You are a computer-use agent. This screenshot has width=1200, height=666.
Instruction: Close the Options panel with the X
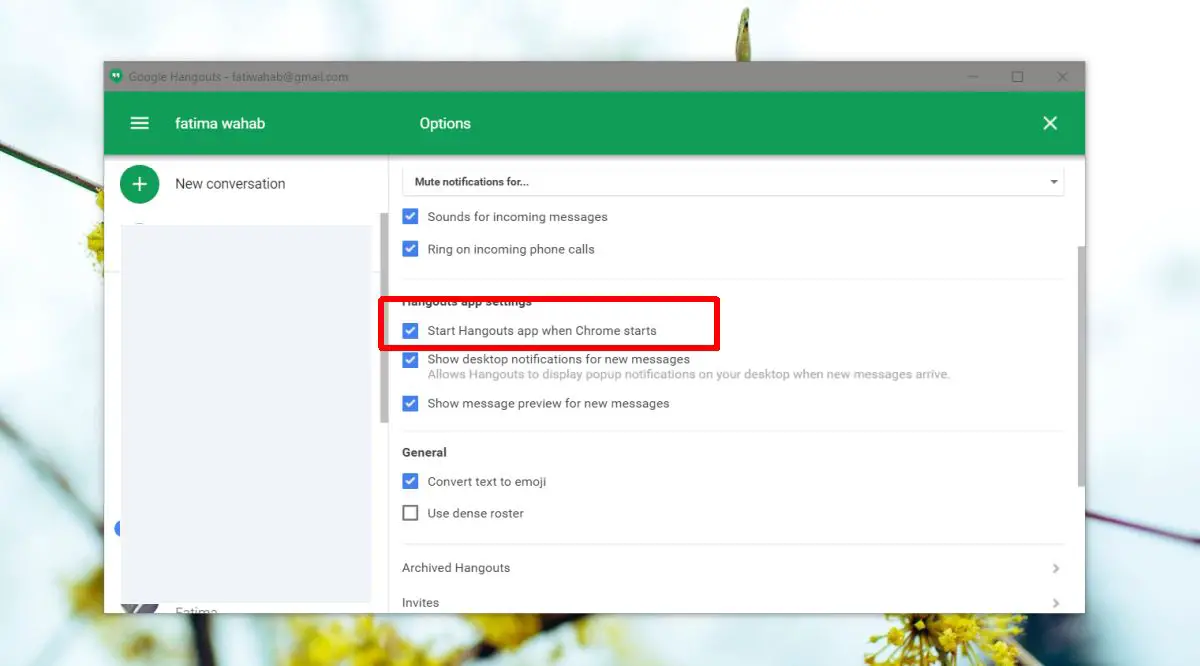pyautogui.click(x=1050, y=123)
